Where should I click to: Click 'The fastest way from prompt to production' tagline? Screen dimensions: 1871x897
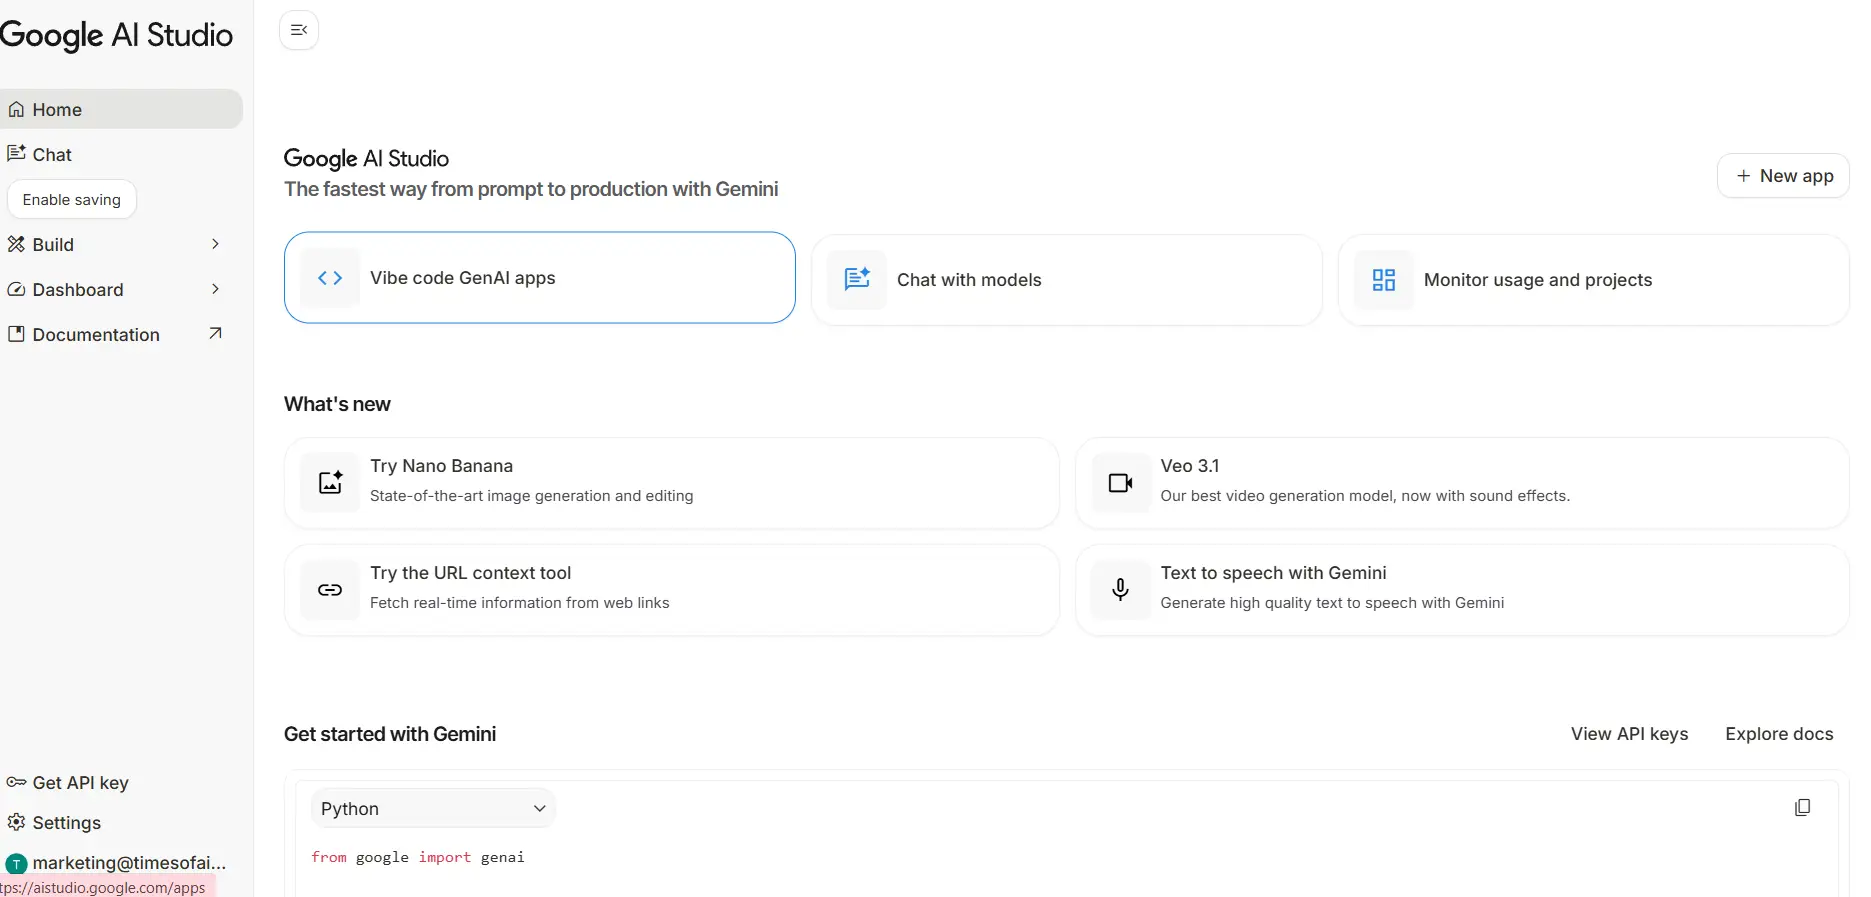[x=531, y=189]
